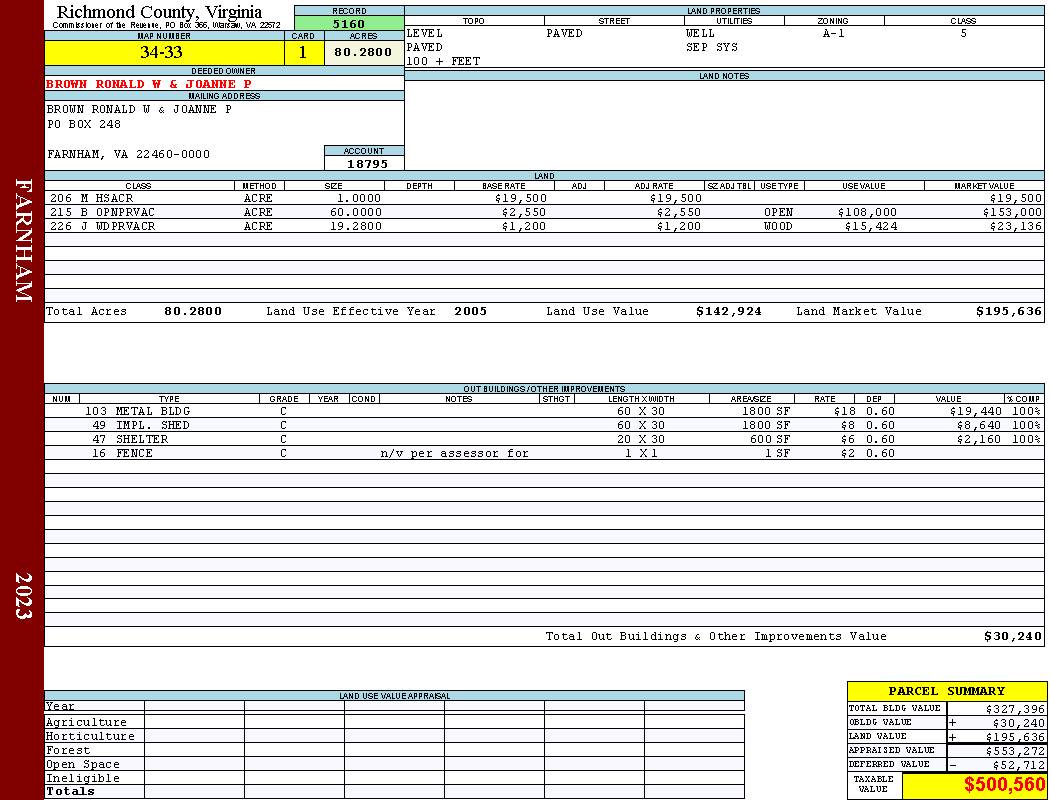Click the impl. shed value $8,640
This screenshot has width=1050, height=800.
point(979,426)
